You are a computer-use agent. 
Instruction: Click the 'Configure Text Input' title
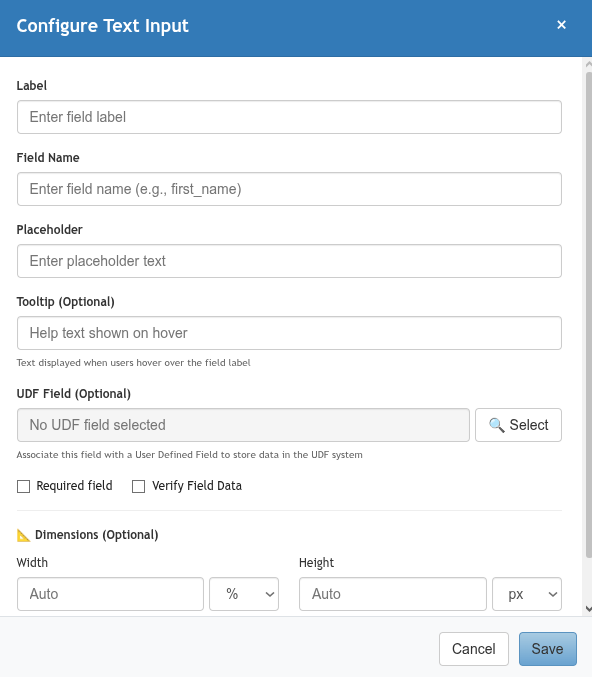(x=102, y=26)
